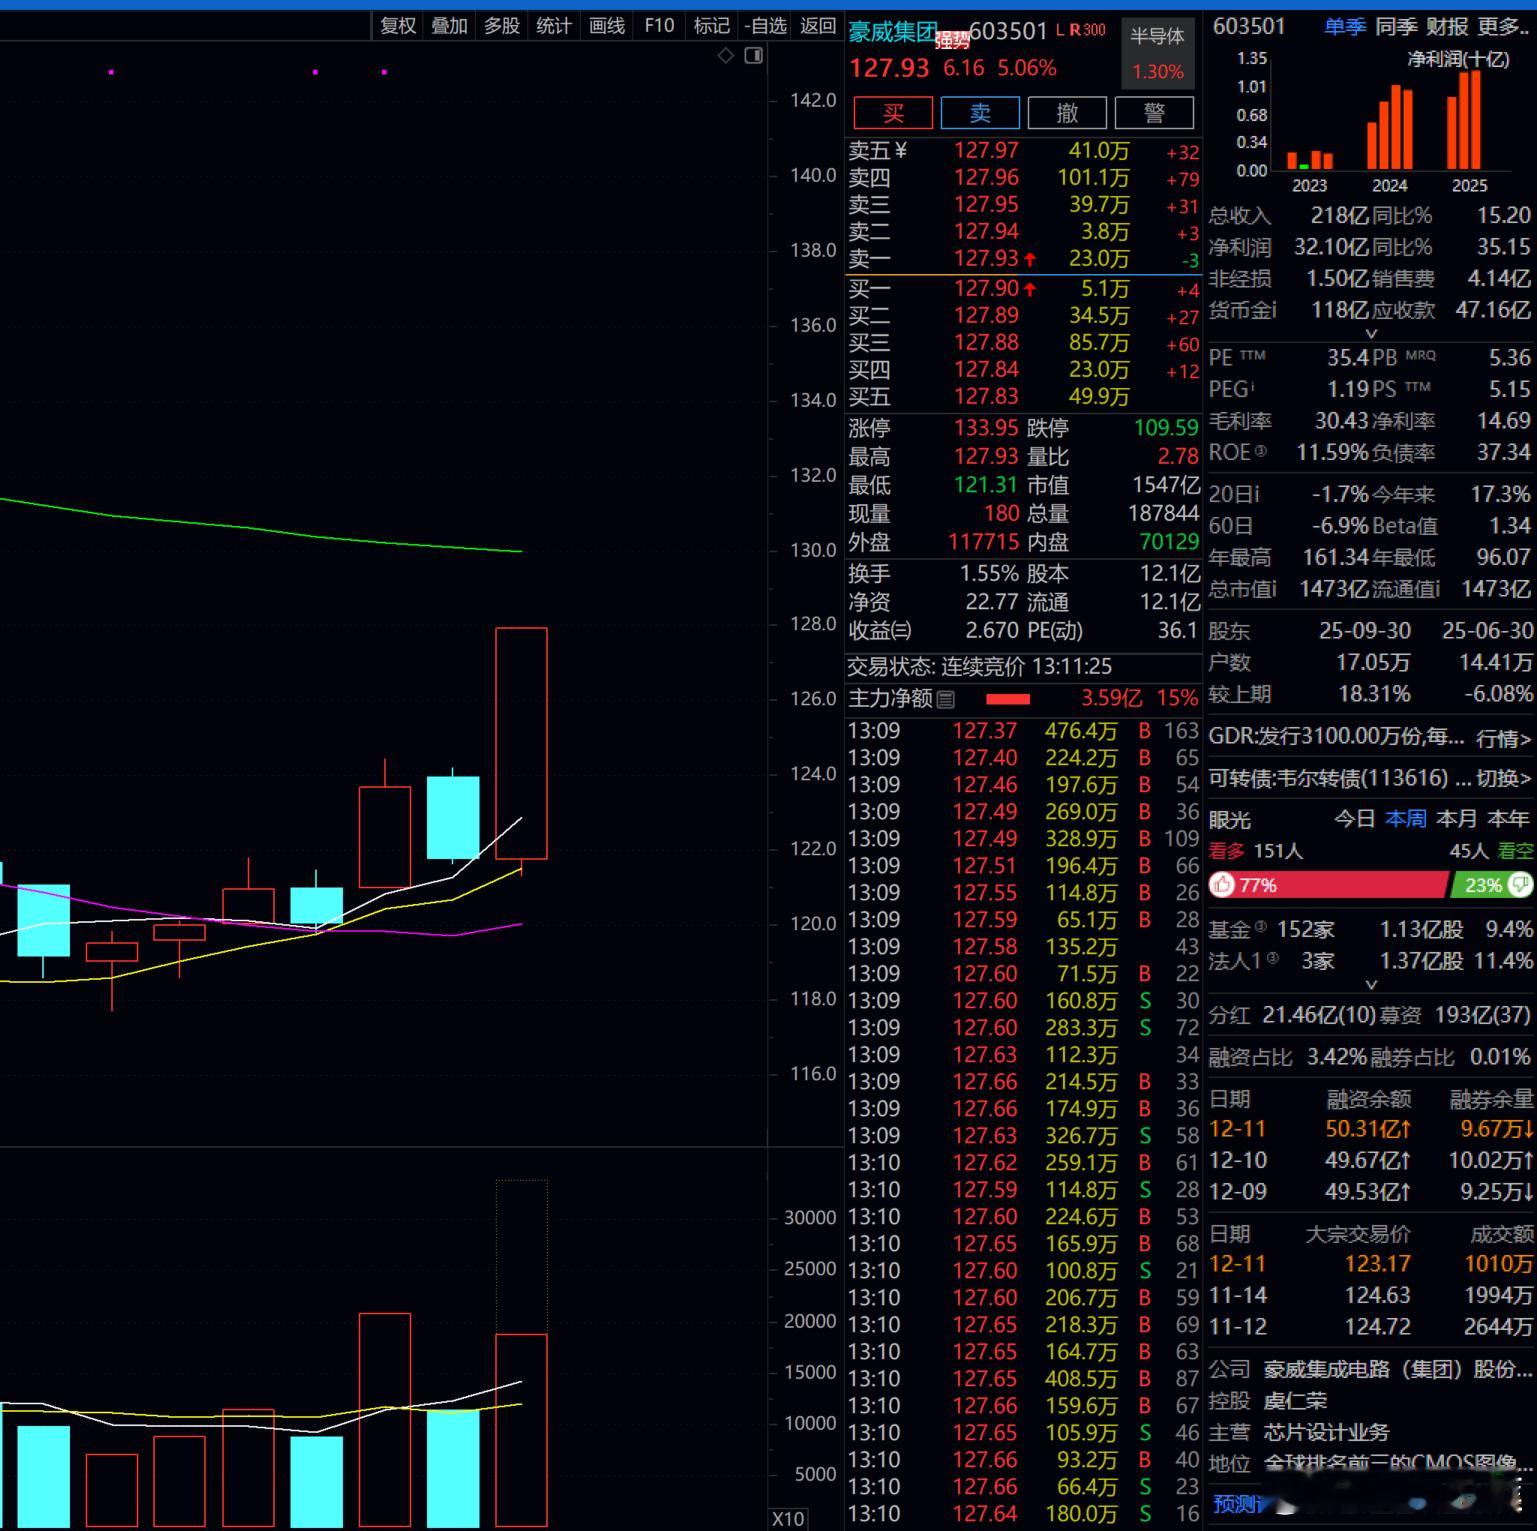Click the 2025 net profit bars
The image size is (1537, 1531).
click(1464, 120)
